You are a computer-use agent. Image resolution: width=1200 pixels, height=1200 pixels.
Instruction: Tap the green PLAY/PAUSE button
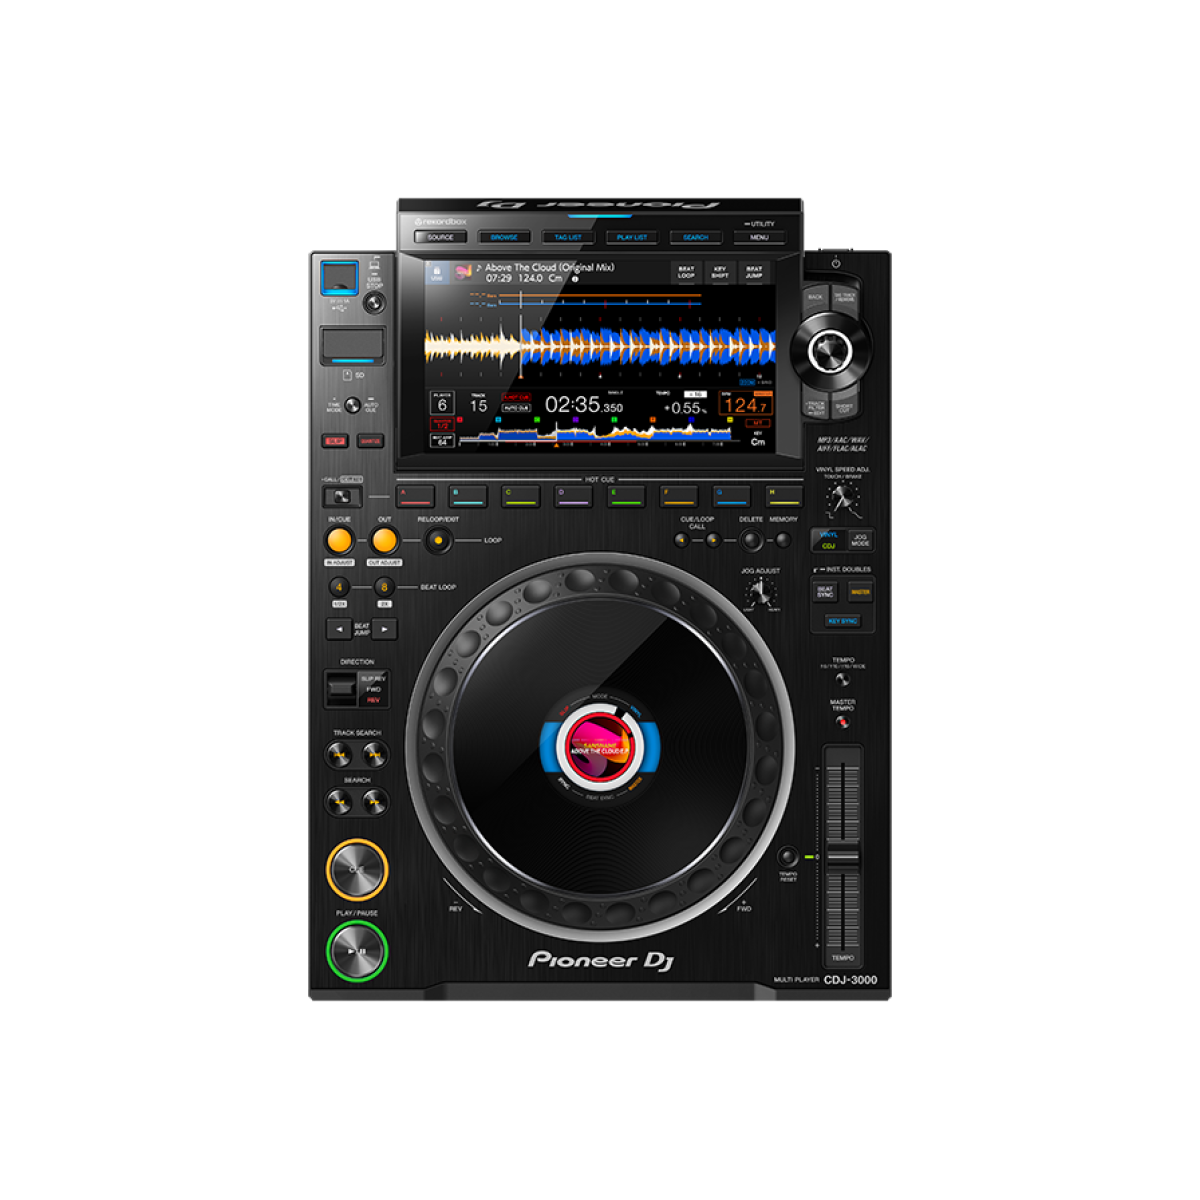[357, 951]
